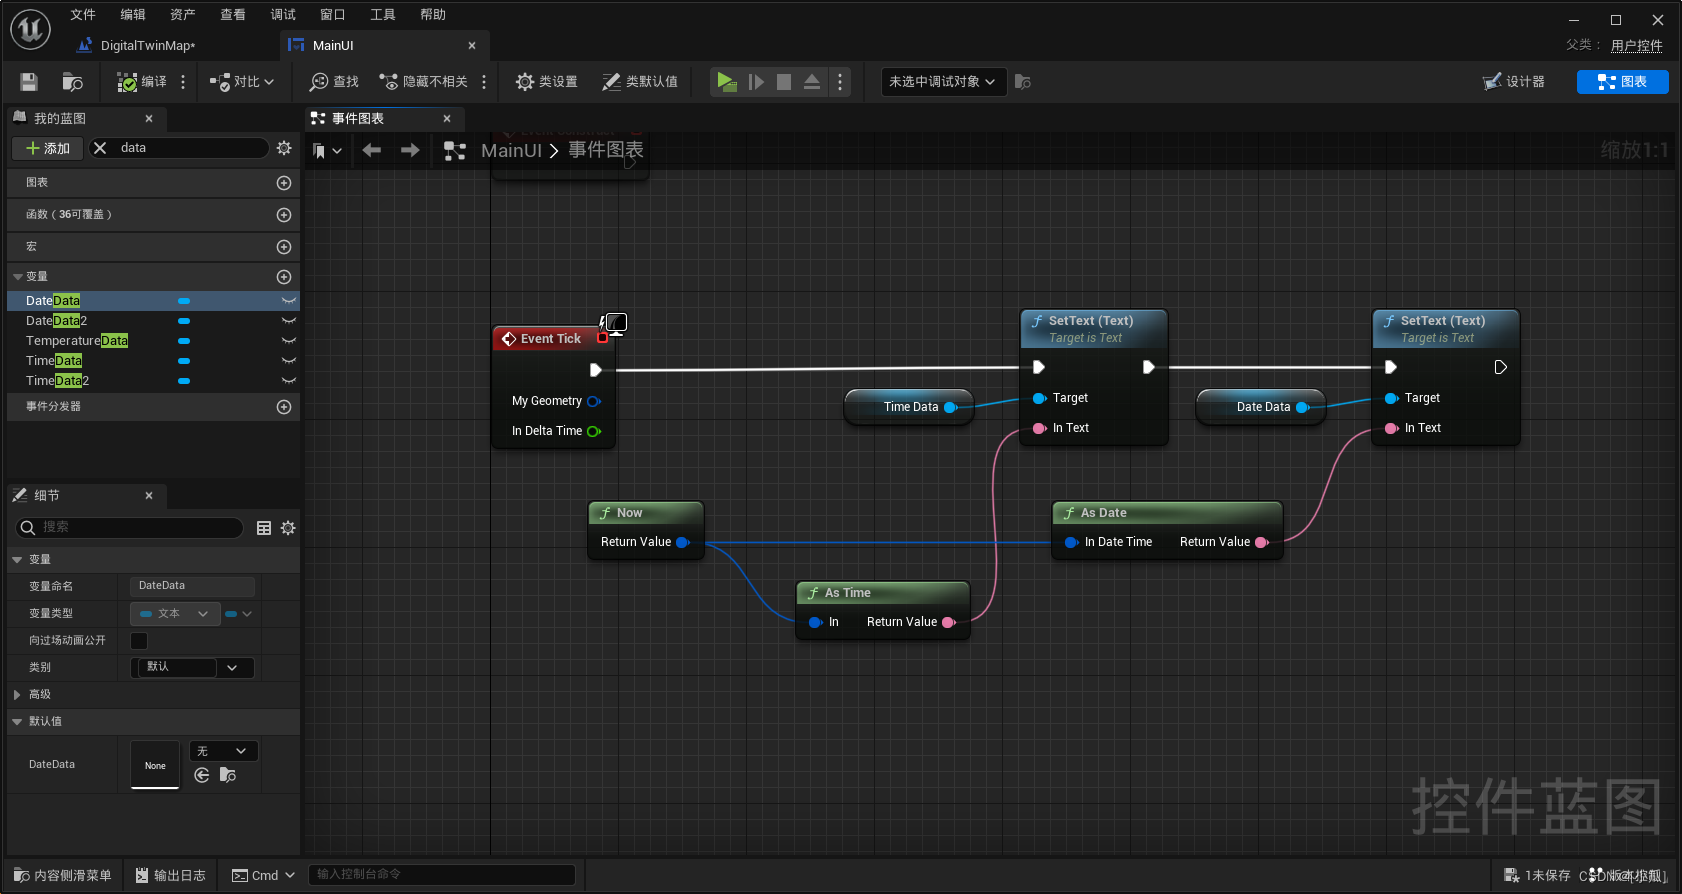Open play options three-dot menu

point(840,82)
